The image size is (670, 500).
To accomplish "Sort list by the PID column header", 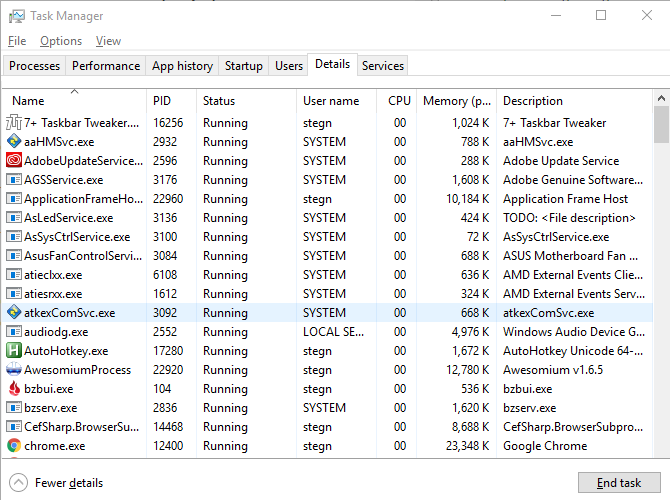I will coord(162,101).
